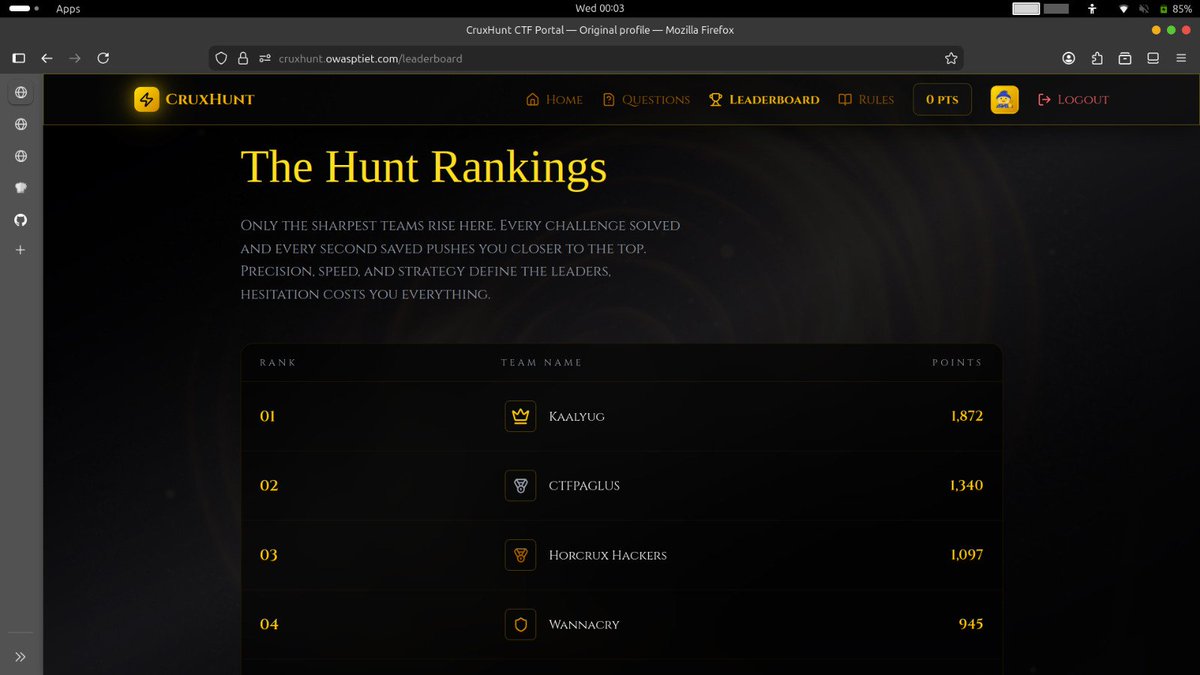This screenshot has height=675, width=1200.
Task: Click the sidebar layout toolbar icon
Action: pyautogui.click(x=1152, y=58)
